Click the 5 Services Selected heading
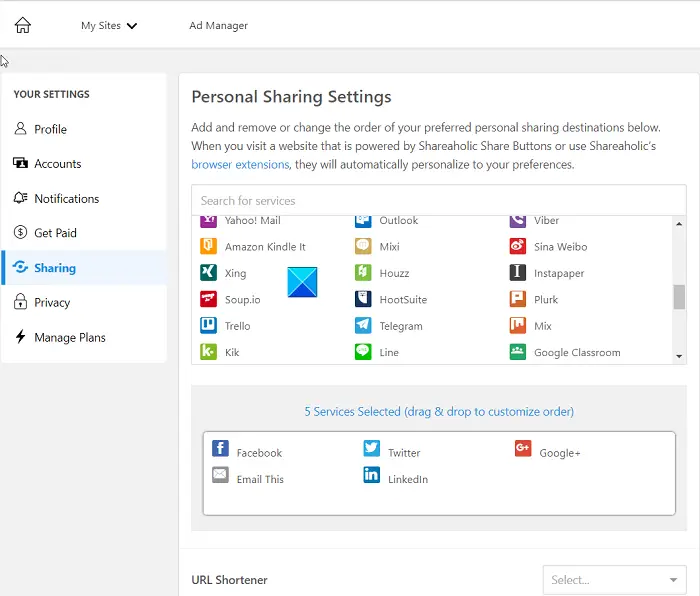The width and height of the screenshot is (700, 596). (x=439, y=411)
